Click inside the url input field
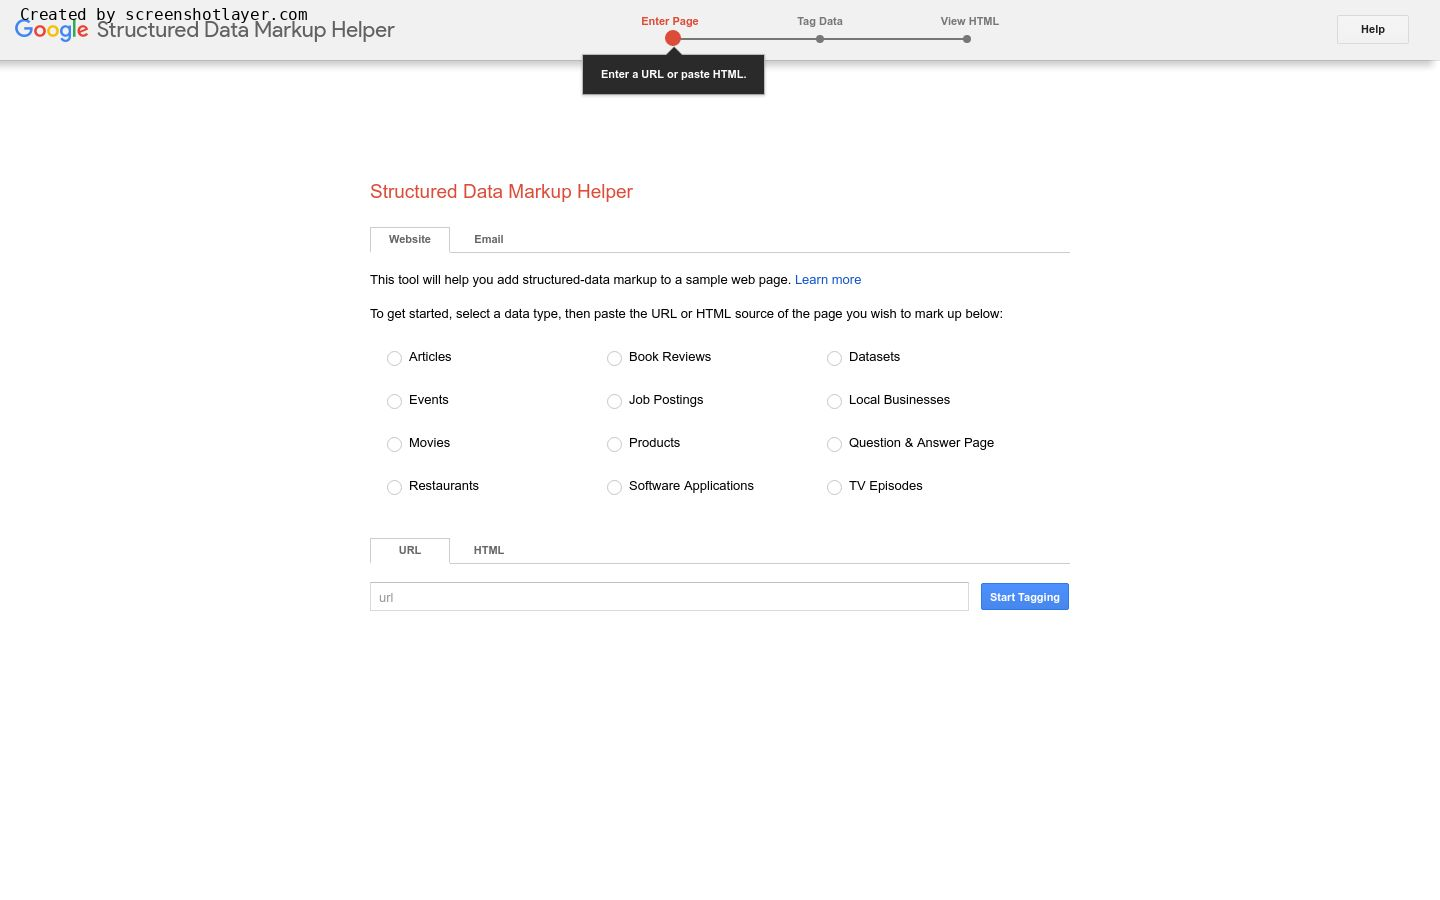1440x900 pixels. pyautogui.click(x=668, y=596)
